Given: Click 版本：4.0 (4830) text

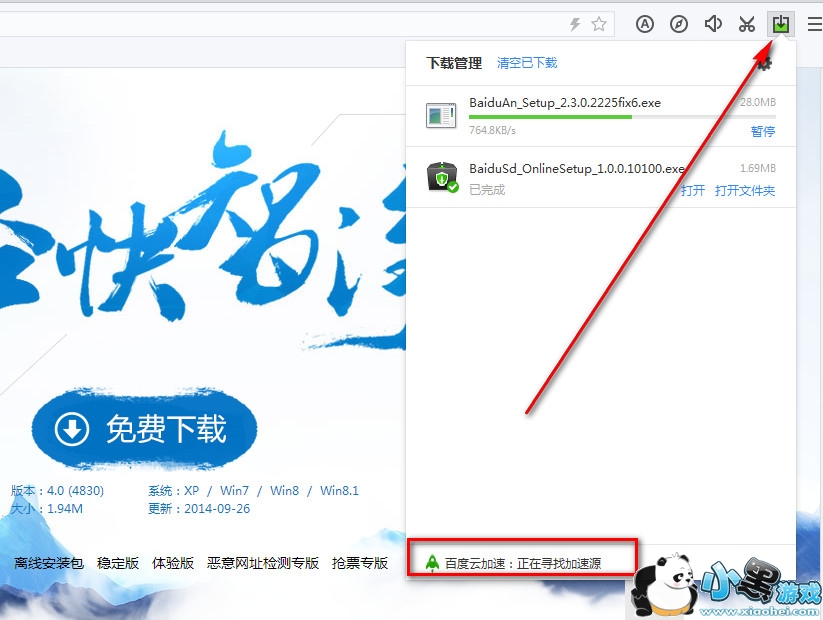Looking at the screenshot, I should point(57,490).
